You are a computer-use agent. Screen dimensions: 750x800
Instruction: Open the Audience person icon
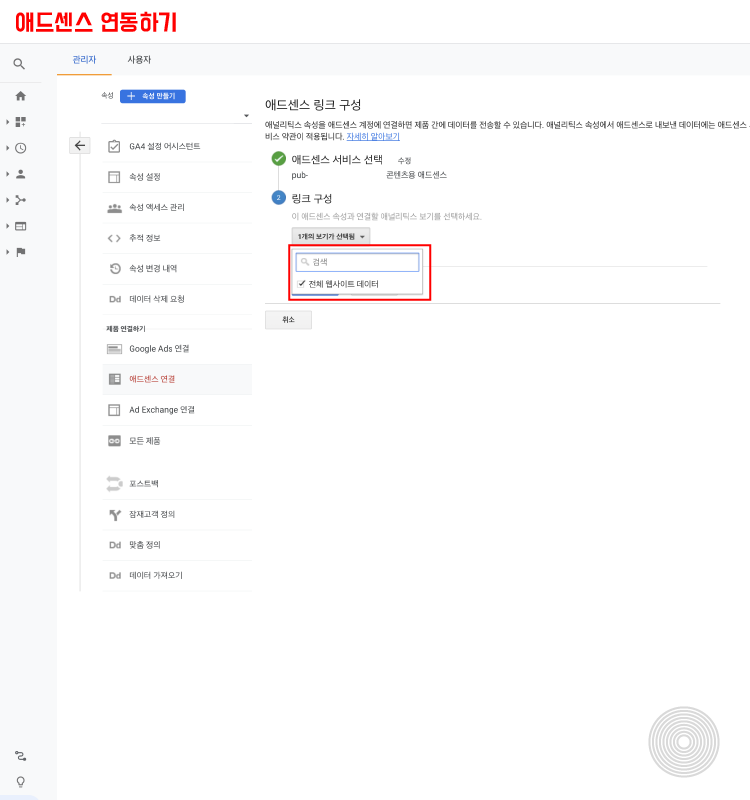[20, 174]
